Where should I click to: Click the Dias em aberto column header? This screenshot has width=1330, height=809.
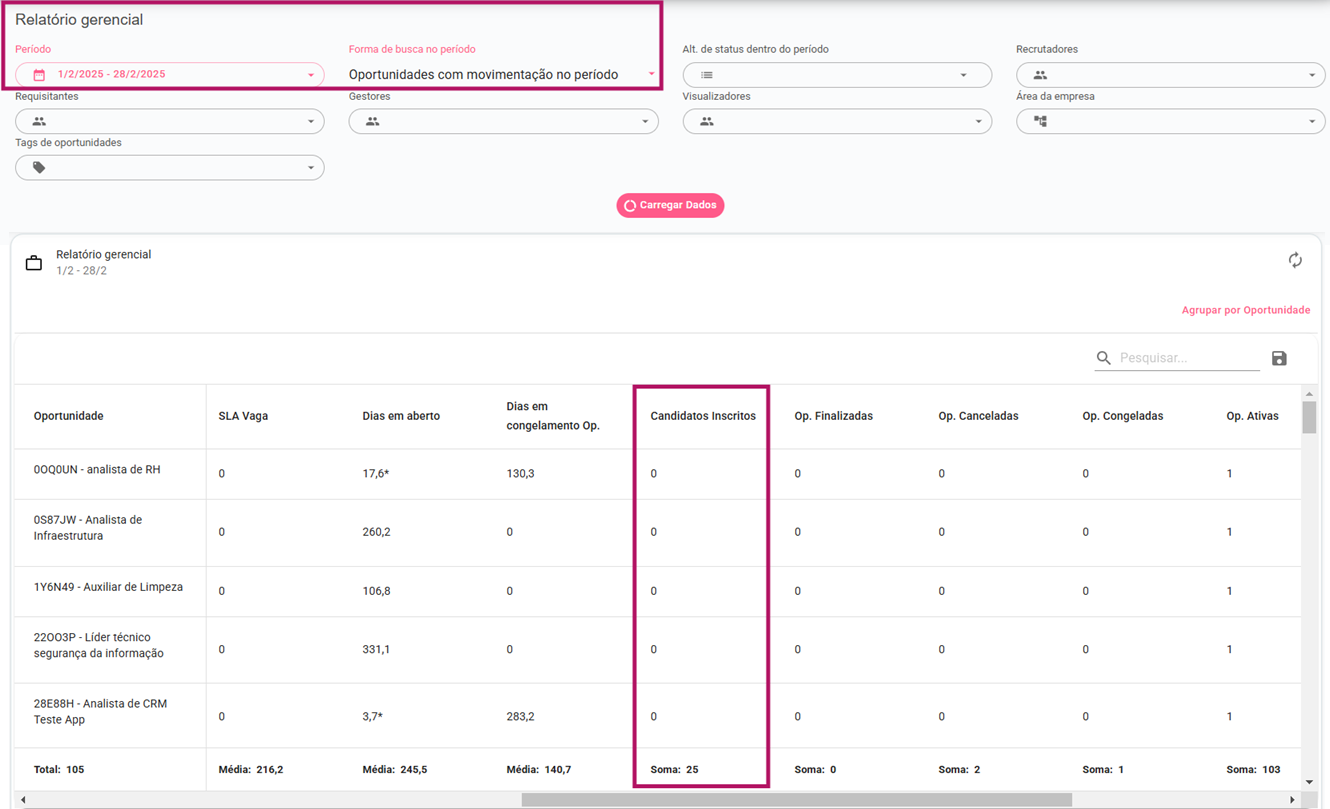point(401,416)
